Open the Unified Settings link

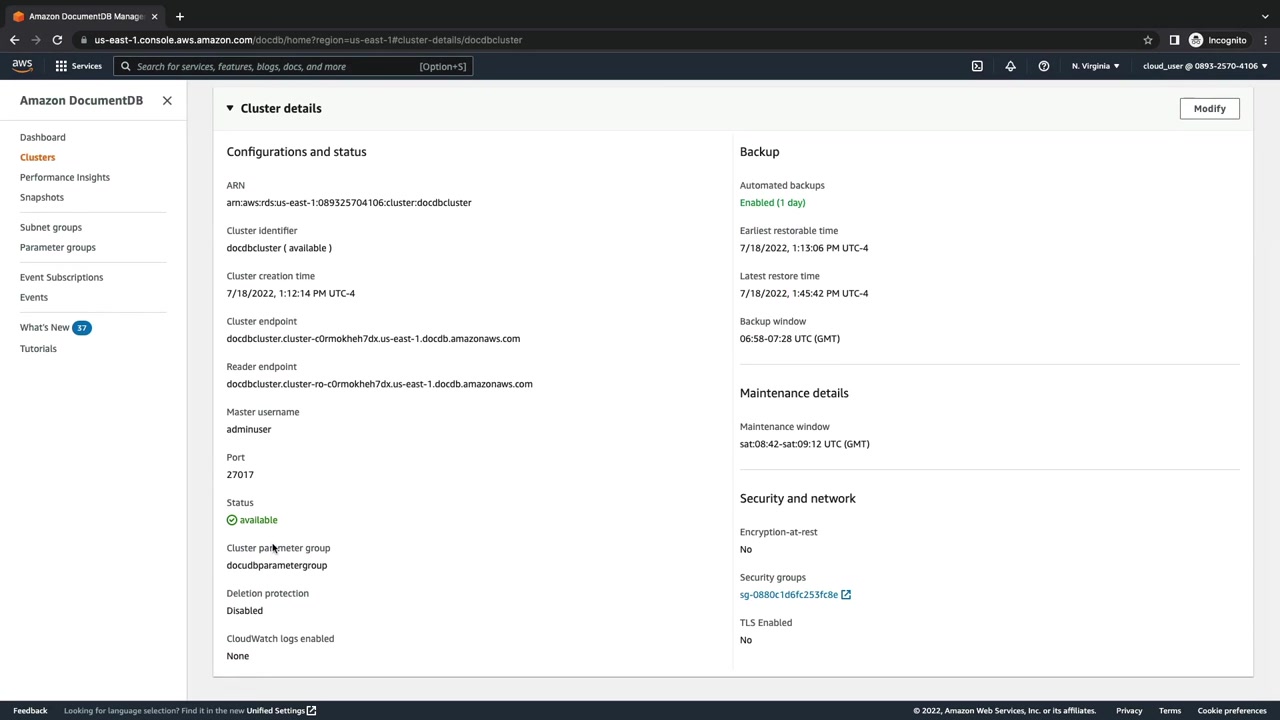276,711
